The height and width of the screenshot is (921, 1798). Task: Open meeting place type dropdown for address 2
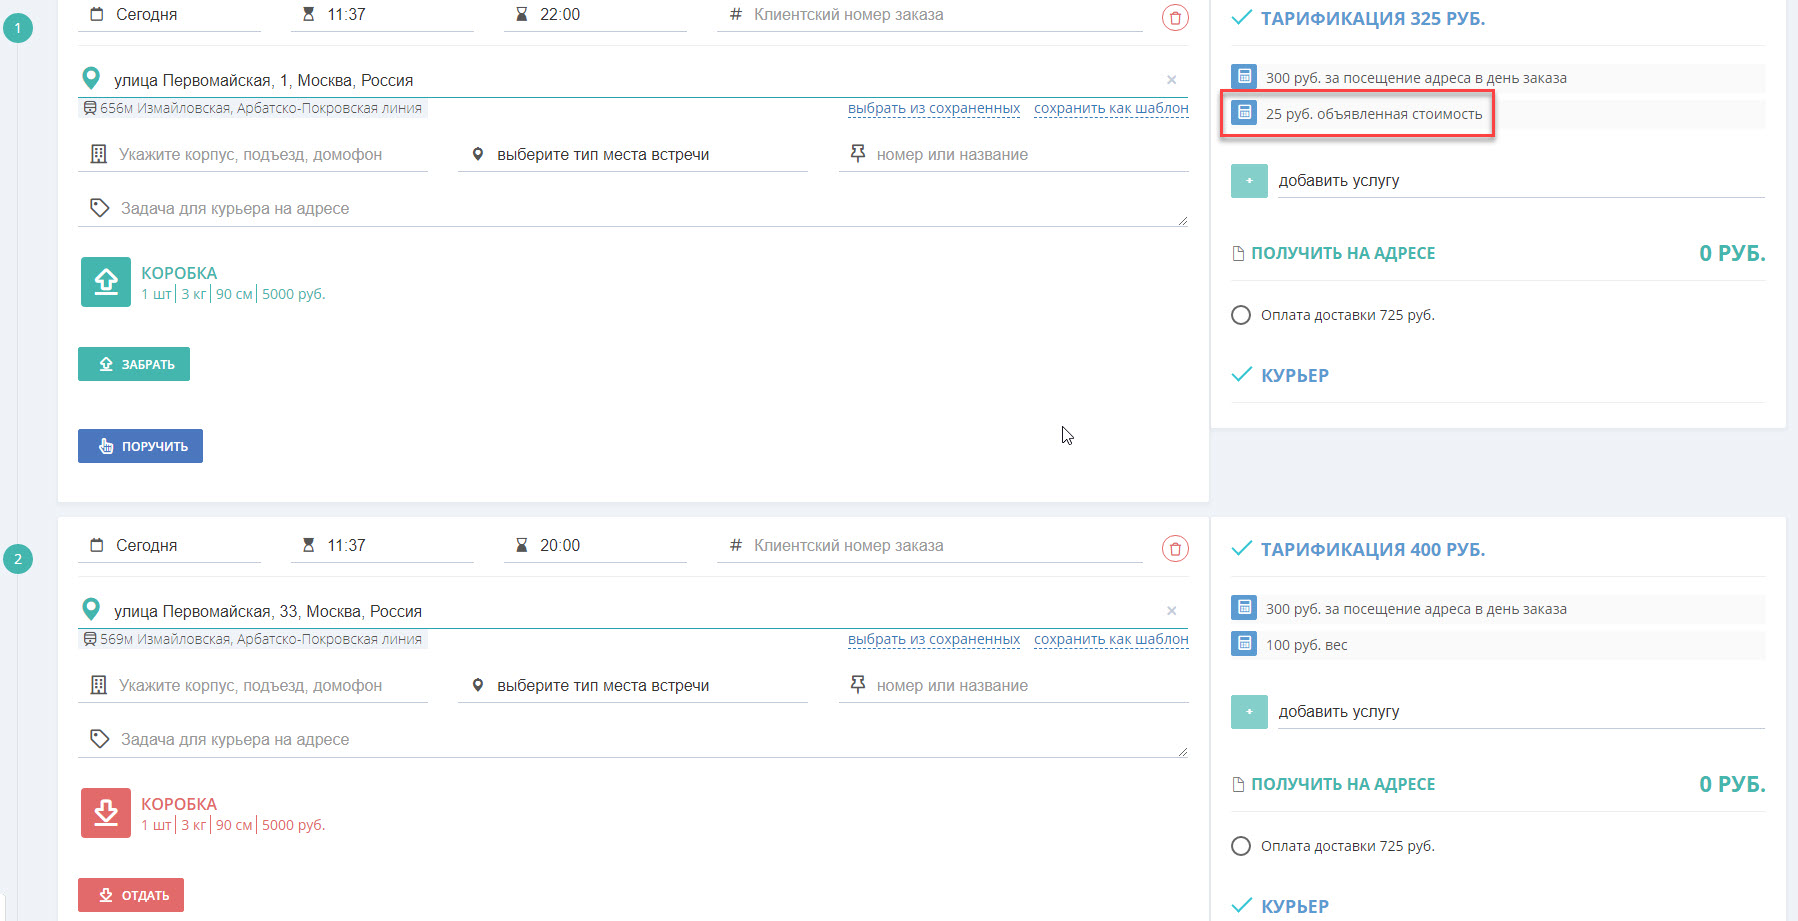[633, 686]
